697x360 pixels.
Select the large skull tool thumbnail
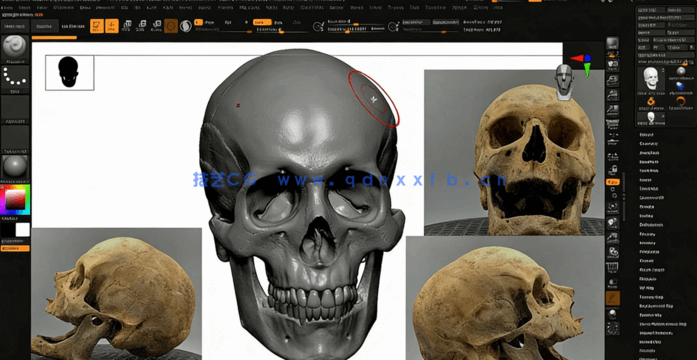coord(651,79)
